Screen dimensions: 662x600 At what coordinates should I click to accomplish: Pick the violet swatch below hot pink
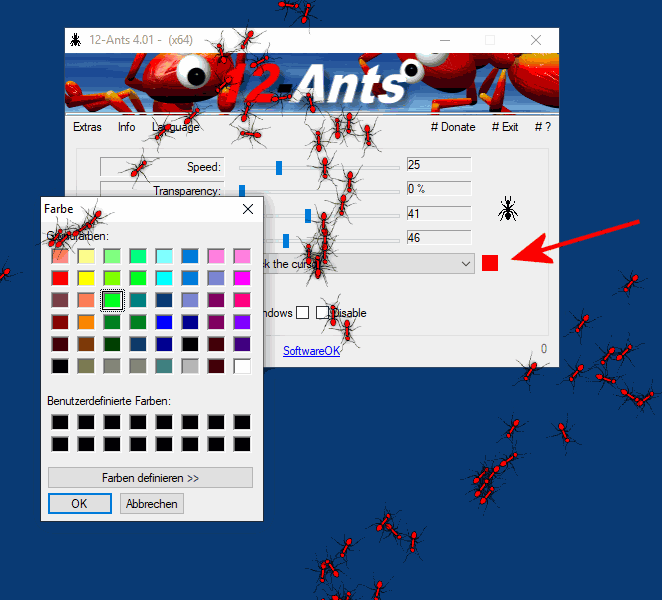(242, 322)
